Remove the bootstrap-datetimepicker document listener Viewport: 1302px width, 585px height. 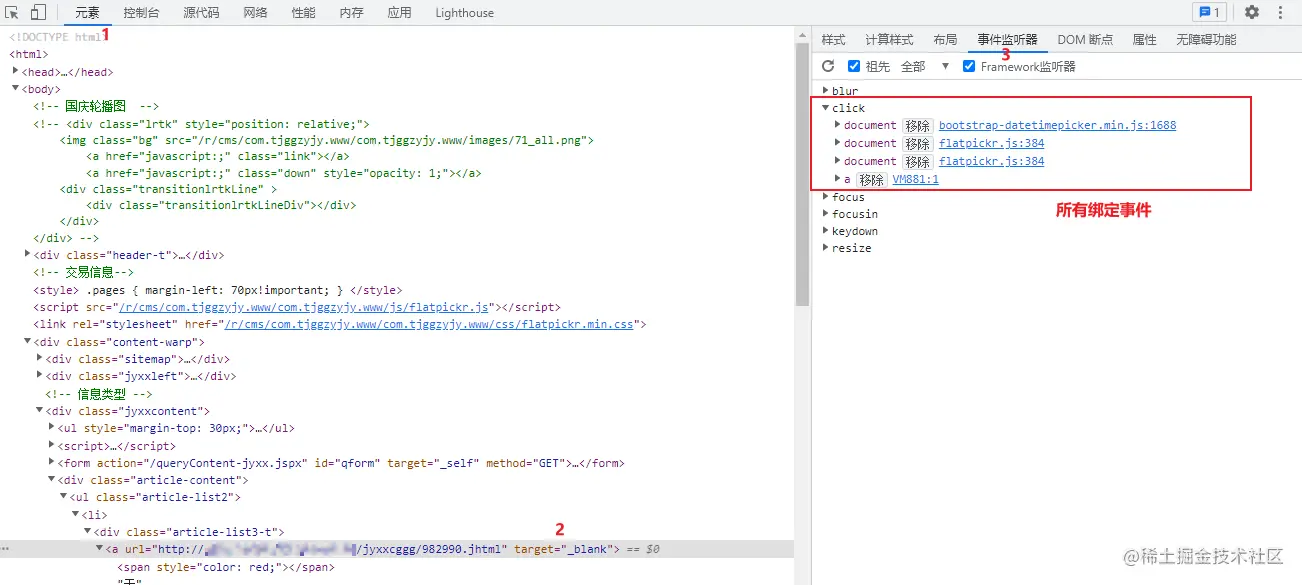pos(917,126)
